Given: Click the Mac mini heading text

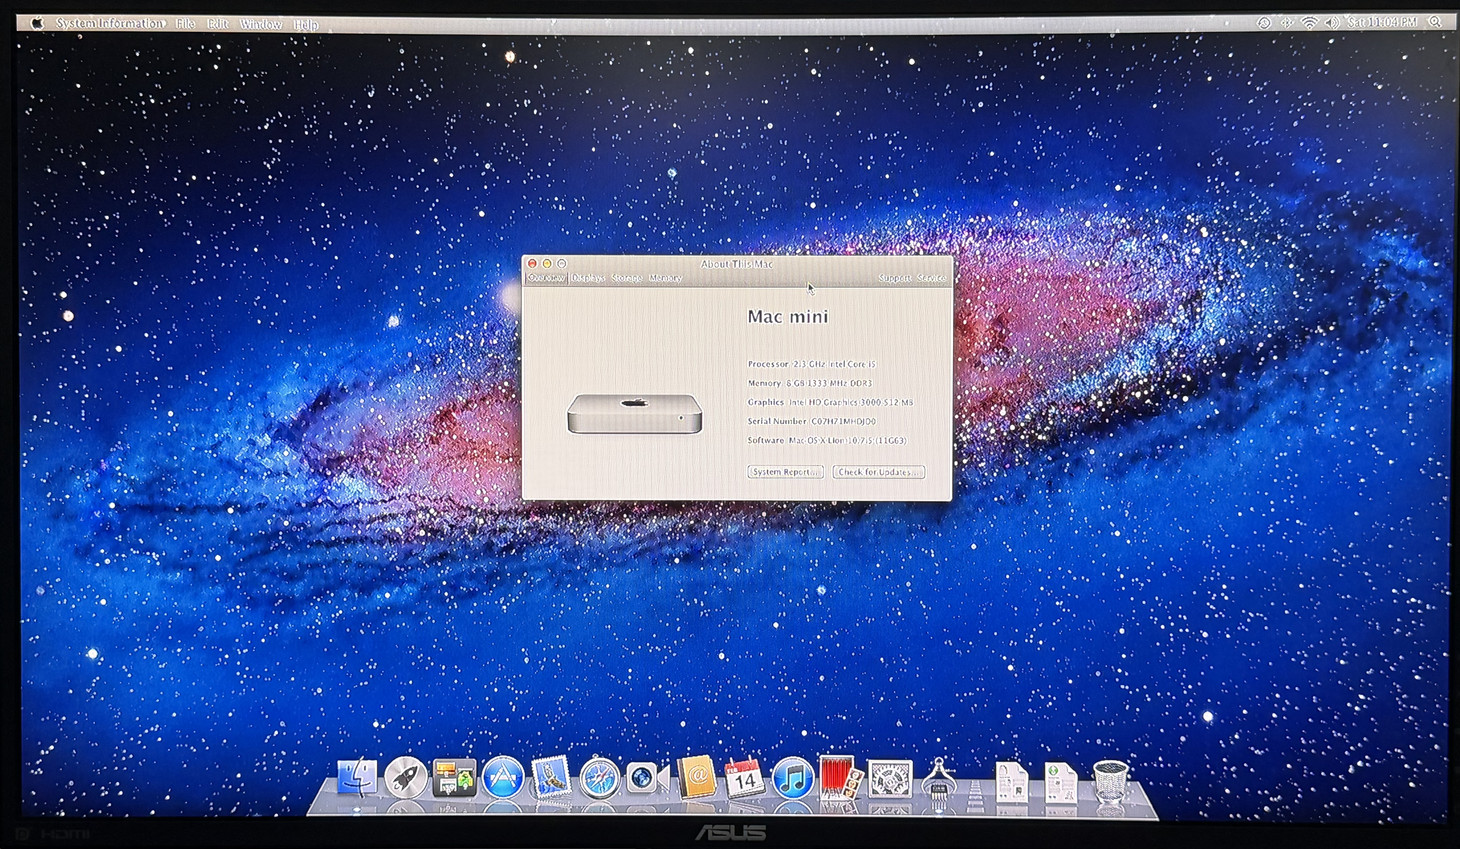Looking at the screenshot, I should [x=788, y=317].
